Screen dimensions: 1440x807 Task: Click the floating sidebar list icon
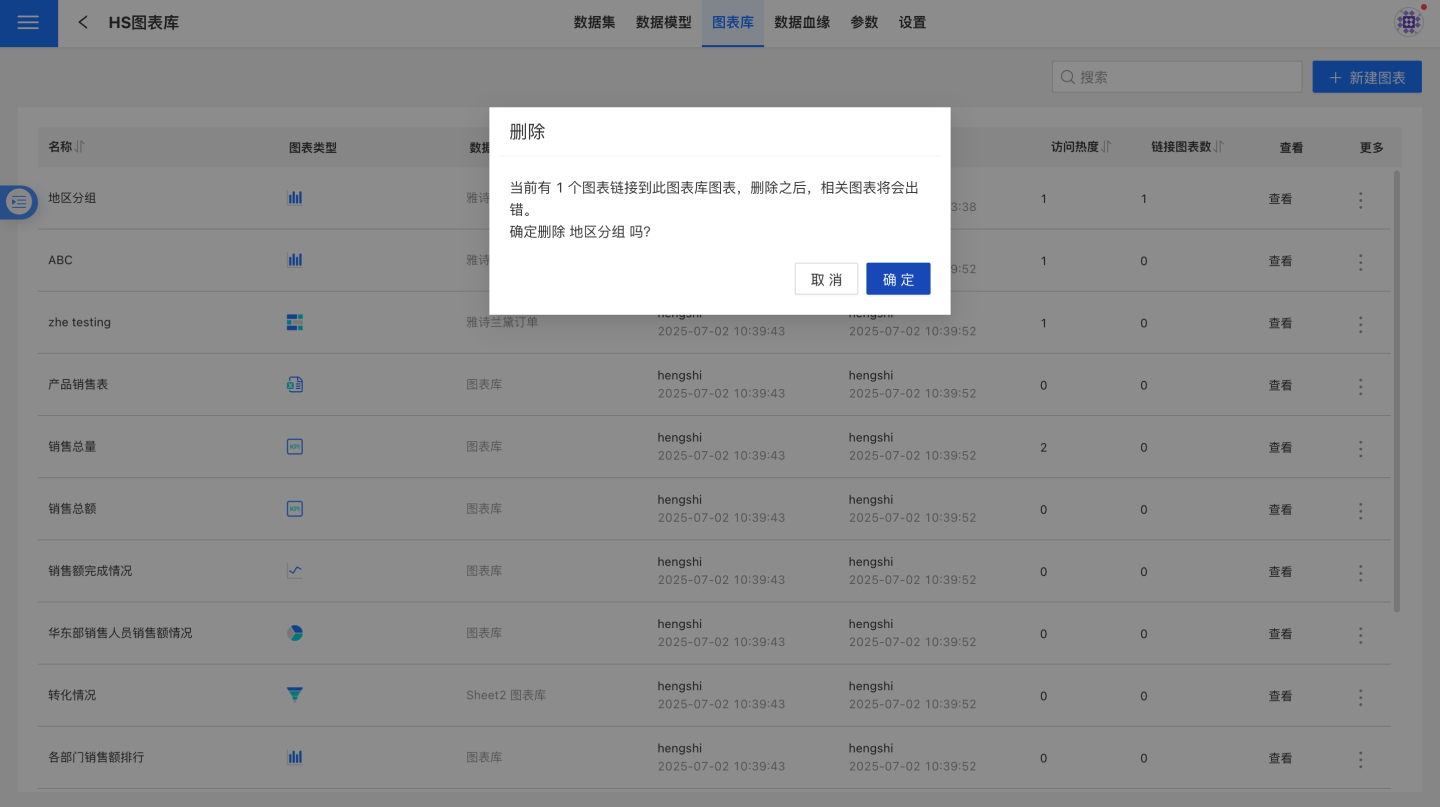tap(19, 201)
